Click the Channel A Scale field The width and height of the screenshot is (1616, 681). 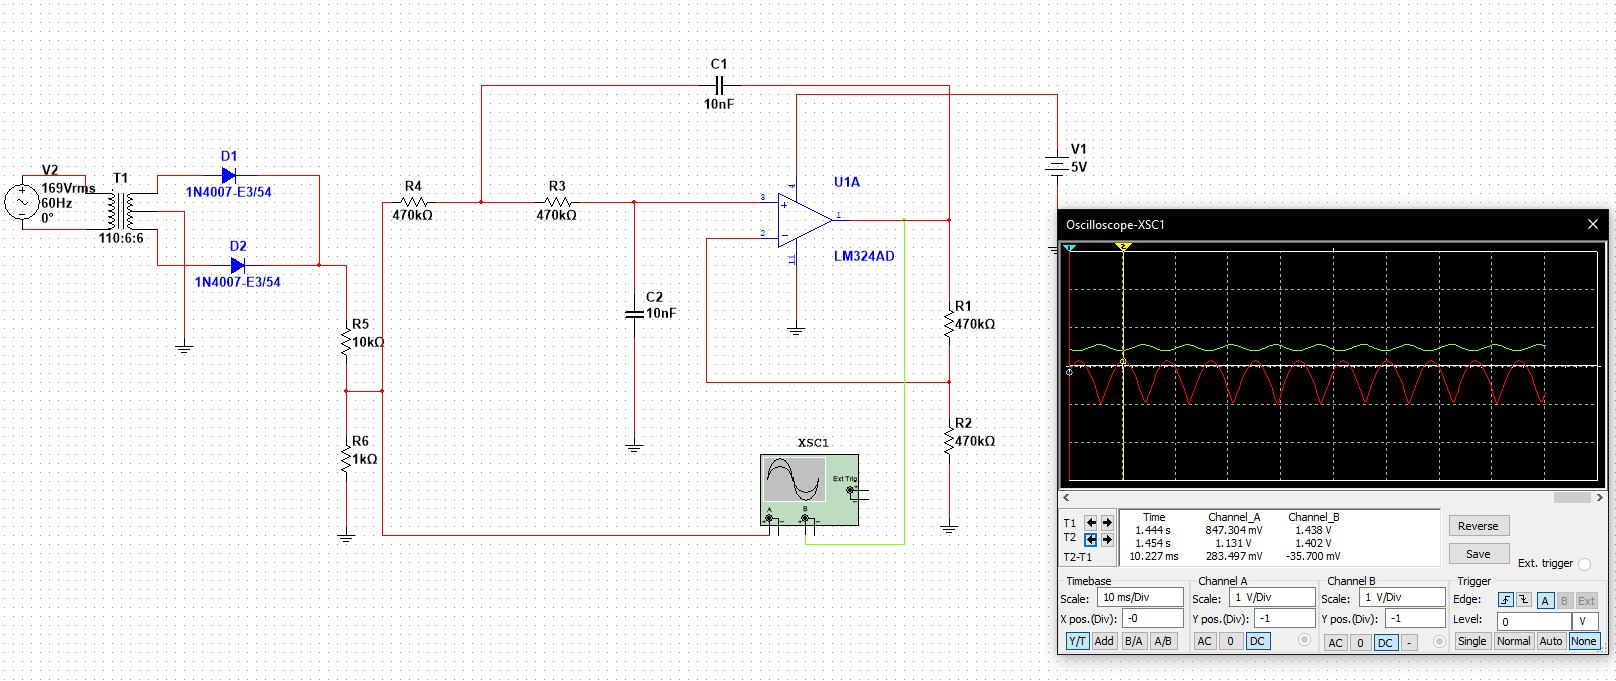1272,597
